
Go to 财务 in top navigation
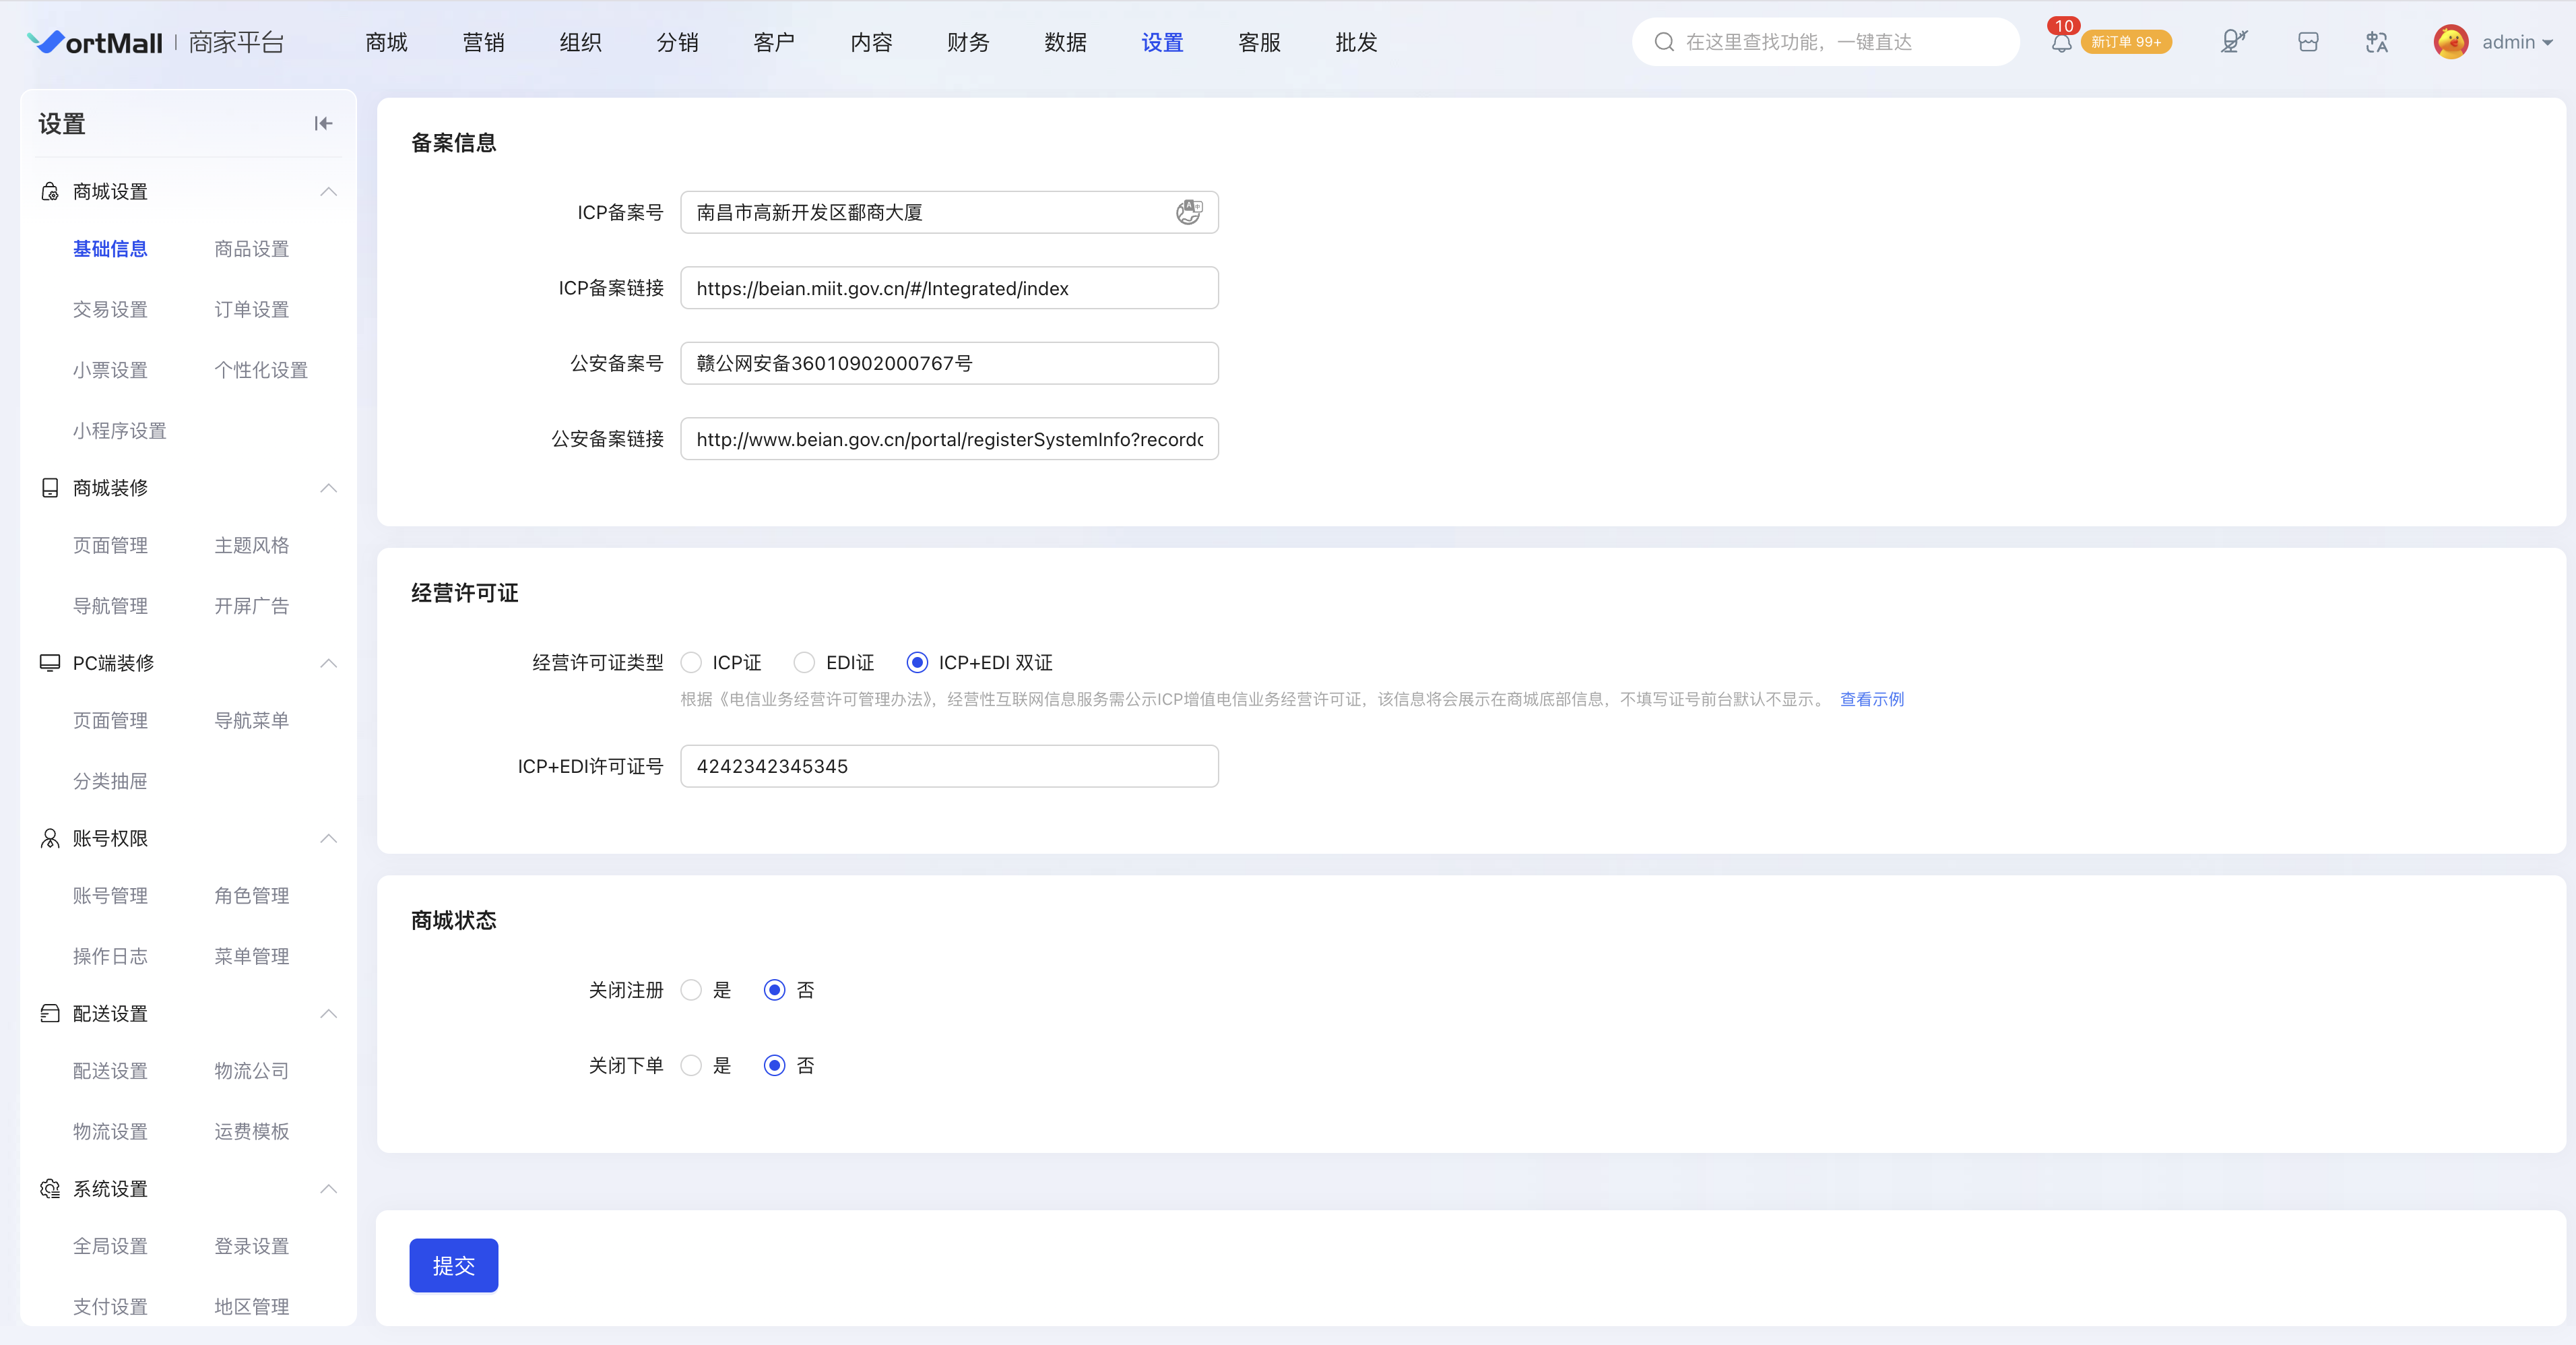click(968, 42)
